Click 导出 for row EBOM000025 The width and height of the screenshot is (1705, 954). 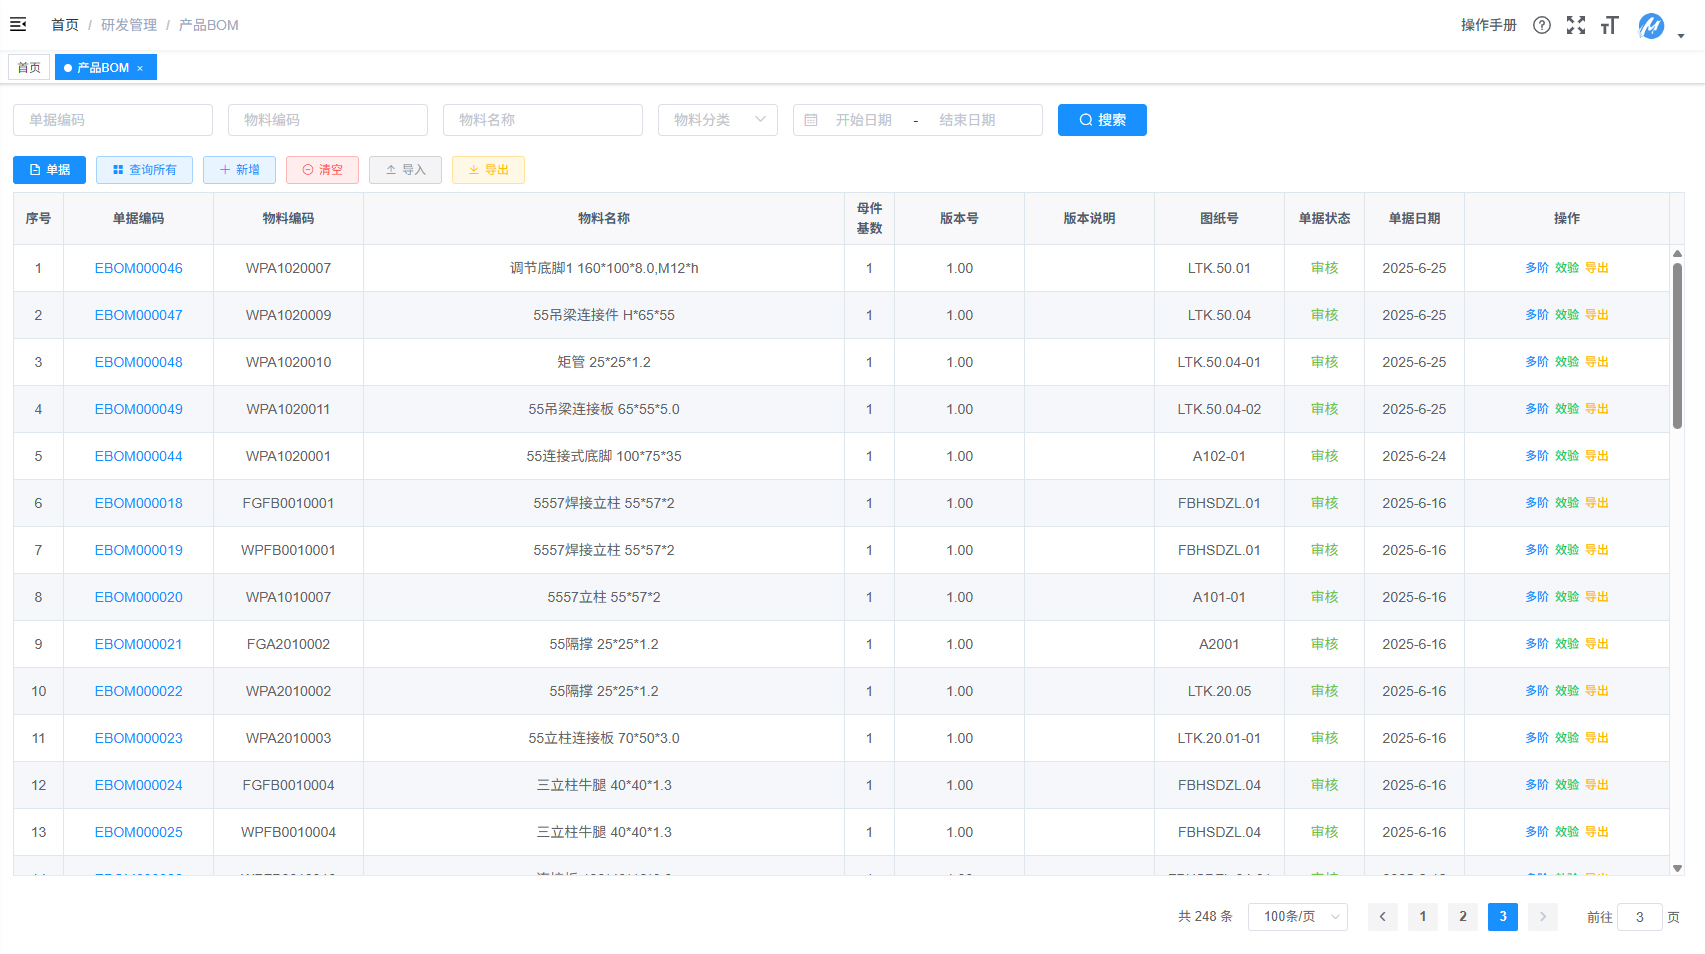point(1597,832)
